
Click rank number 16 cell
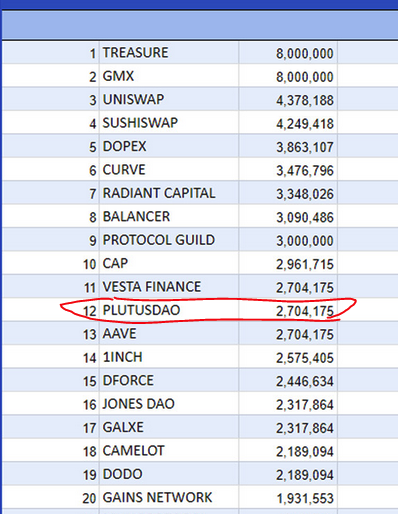[x=51, y=403]
